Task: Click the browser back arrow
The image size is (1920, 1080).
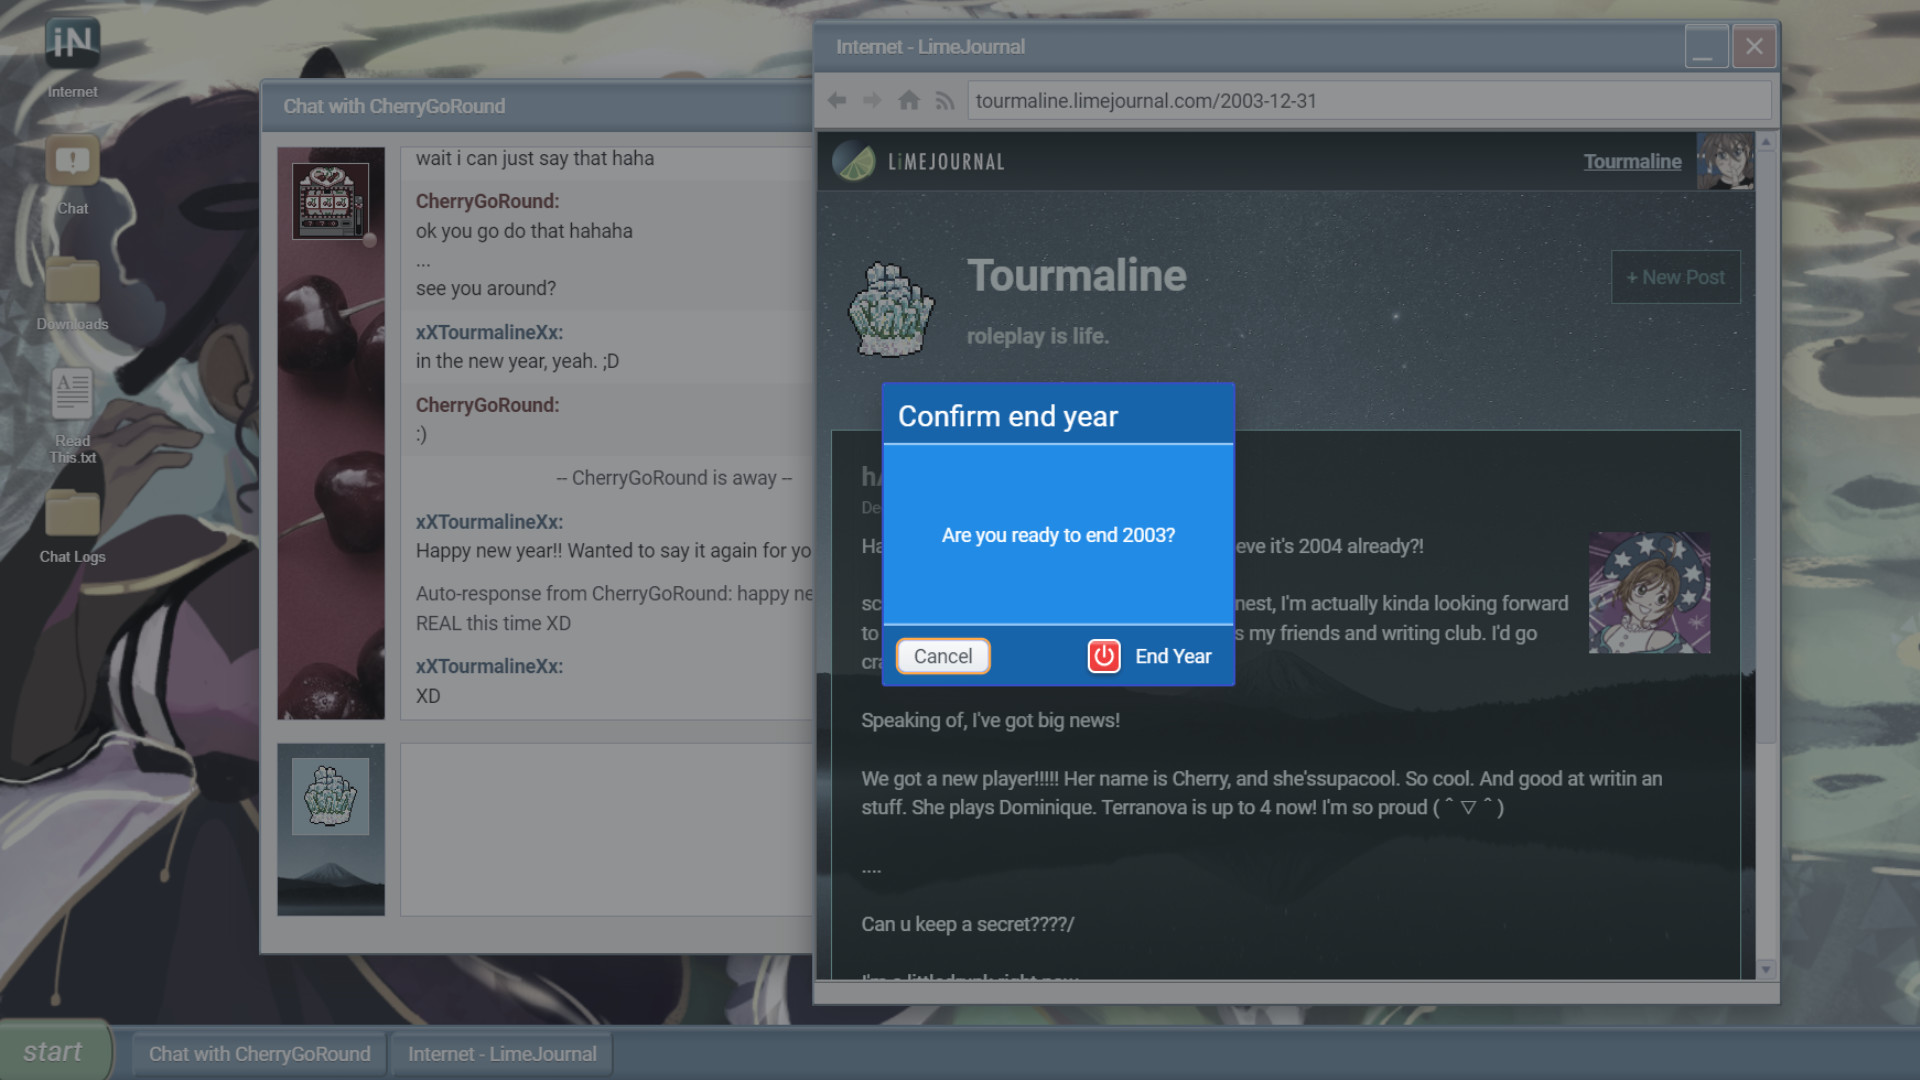Action: (x=837, y=100)
